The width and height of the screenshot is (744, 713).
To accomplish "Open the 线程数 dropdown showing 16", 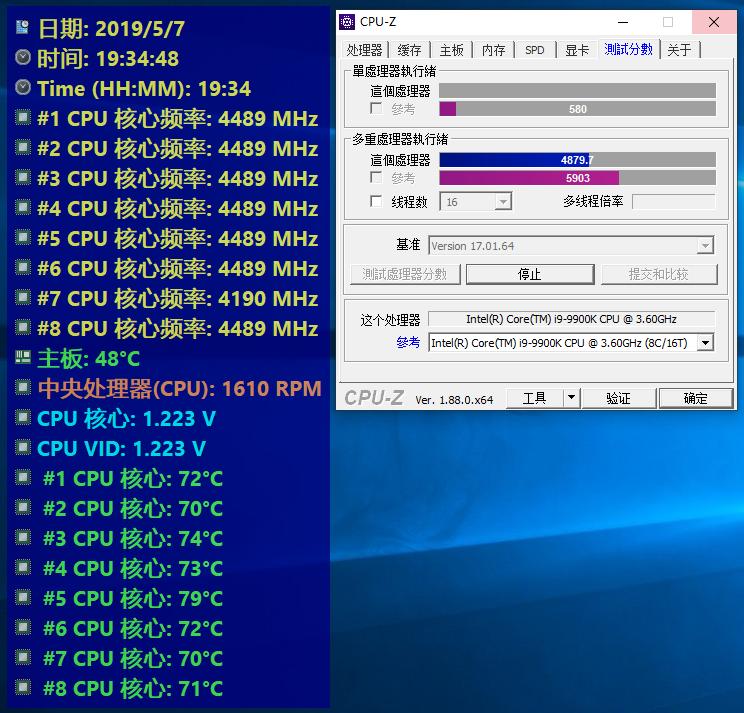I will 503,202.
